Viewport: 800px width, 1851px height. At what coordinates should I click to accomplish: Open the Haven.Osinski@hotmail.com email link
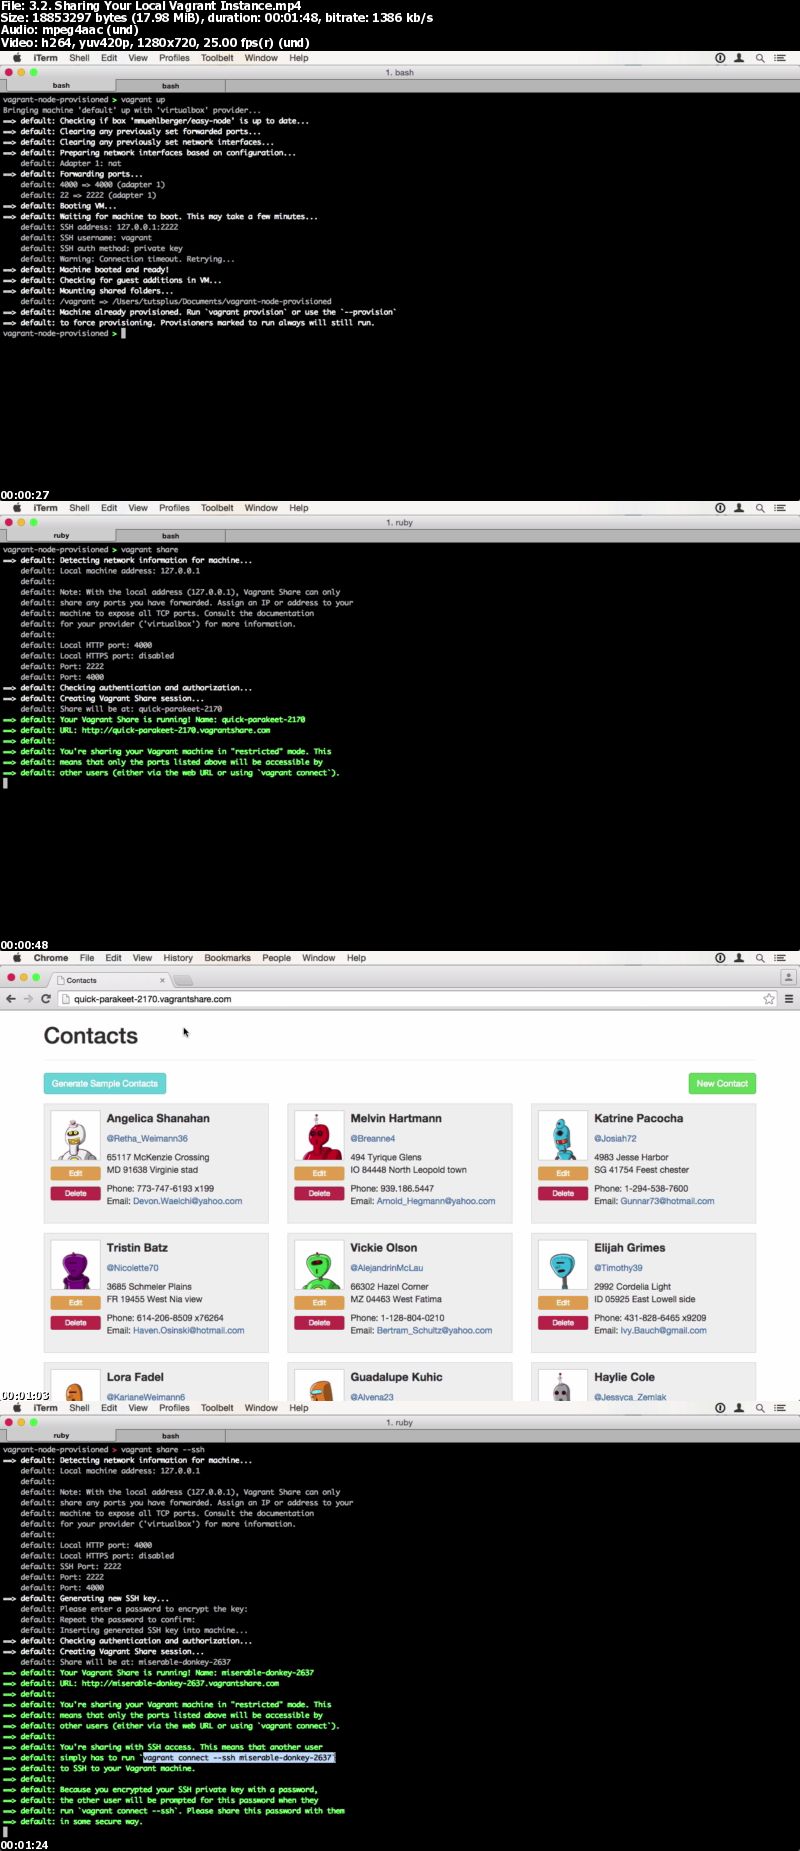coord(189,1330)
